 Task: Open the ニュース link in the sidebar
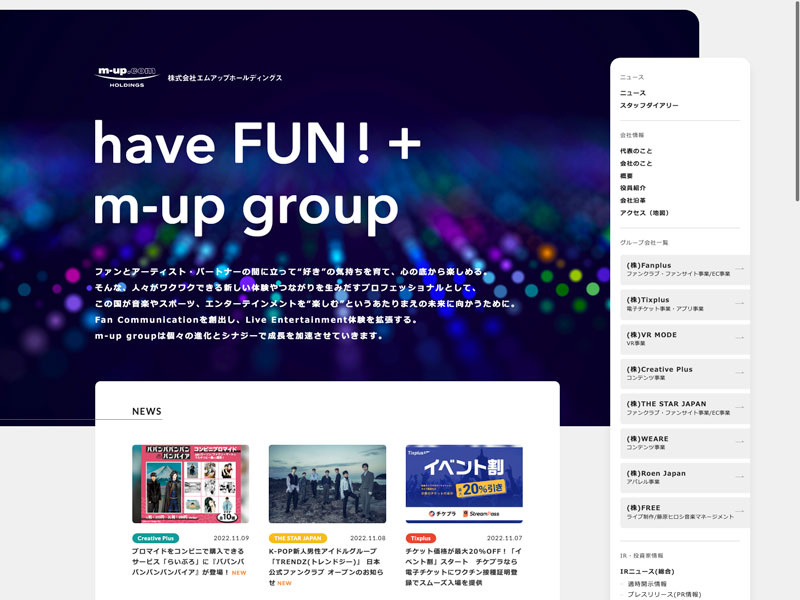pos(633,93)
